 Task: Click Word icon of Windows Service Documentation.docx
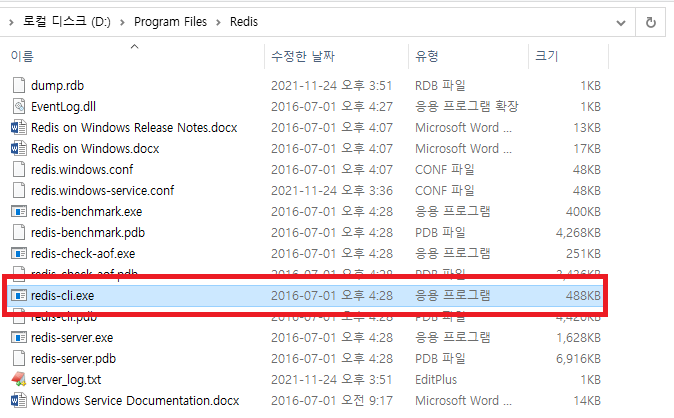(x=18, y=400)
